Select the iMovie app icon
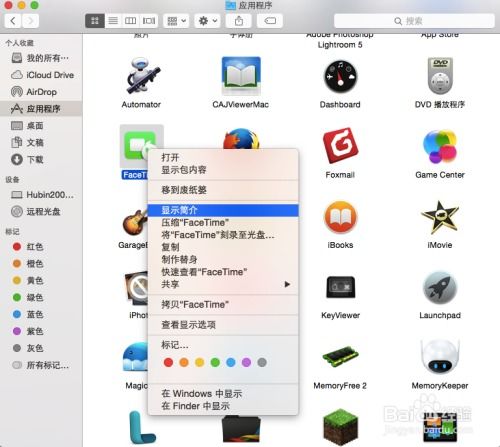500x447 pixels. click(440, 217)
